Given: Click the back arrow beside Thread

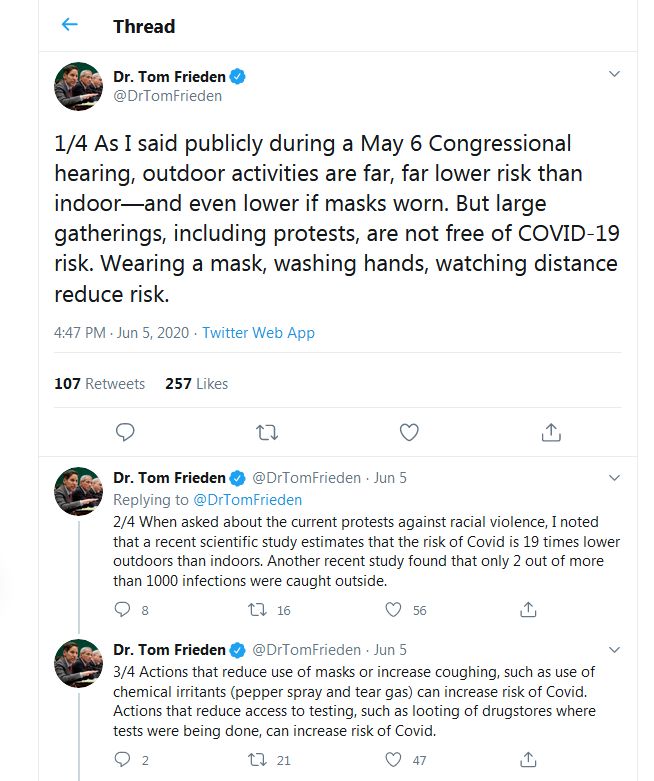Looking at the screenshot, I should (69, 25).
